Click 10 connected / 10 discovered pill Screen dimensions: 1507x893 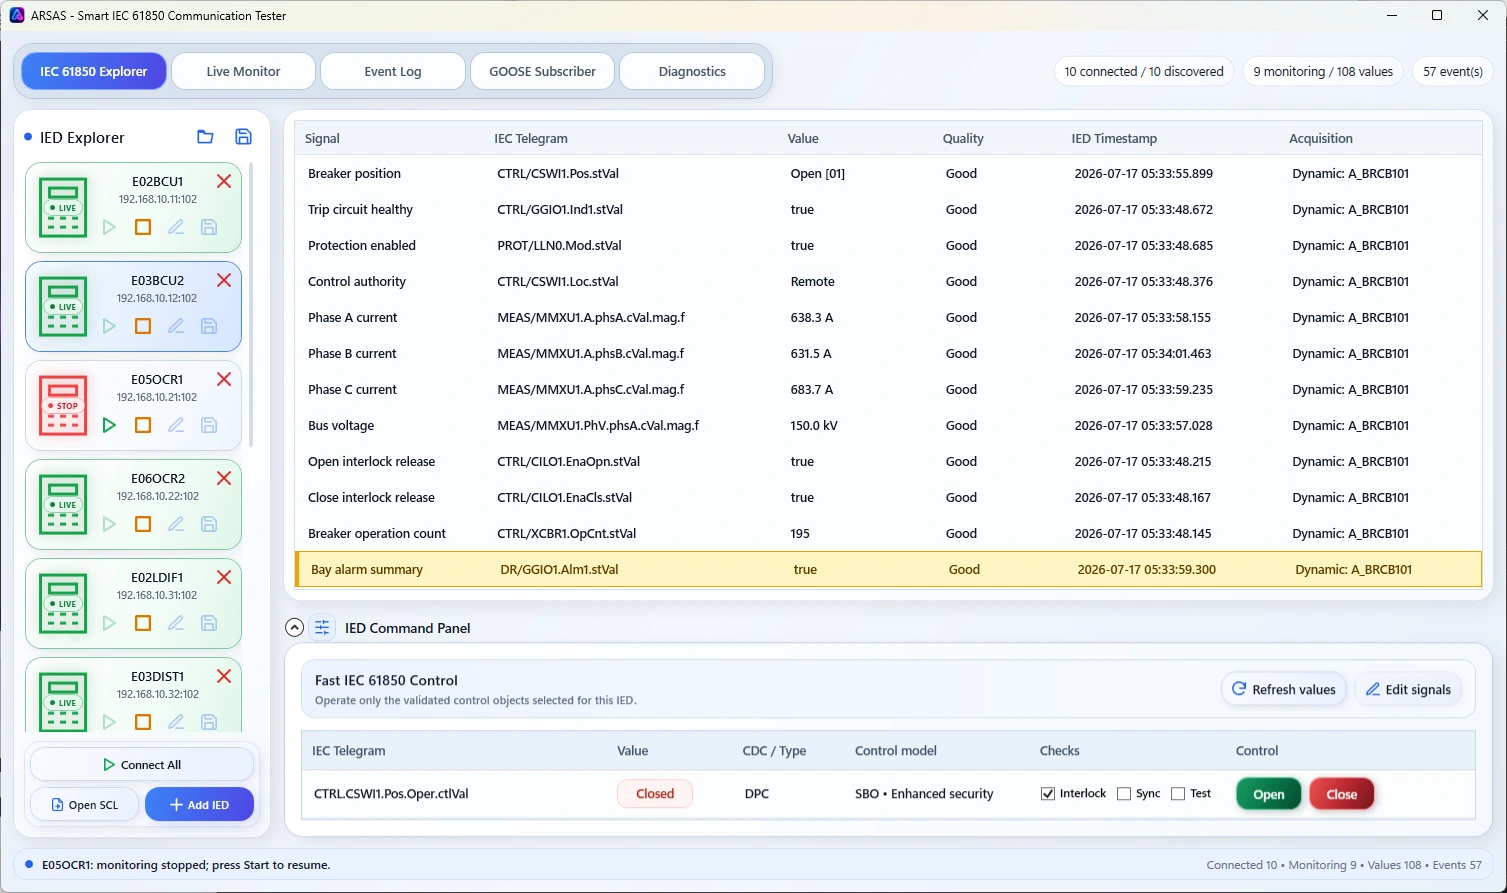(x=1143, y=71)
